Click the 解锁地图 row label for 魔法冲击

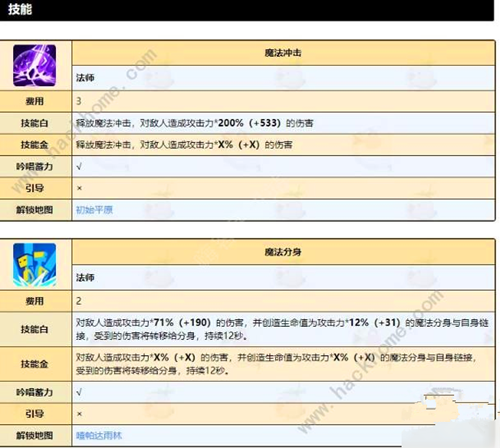click(x=35, y=210)
